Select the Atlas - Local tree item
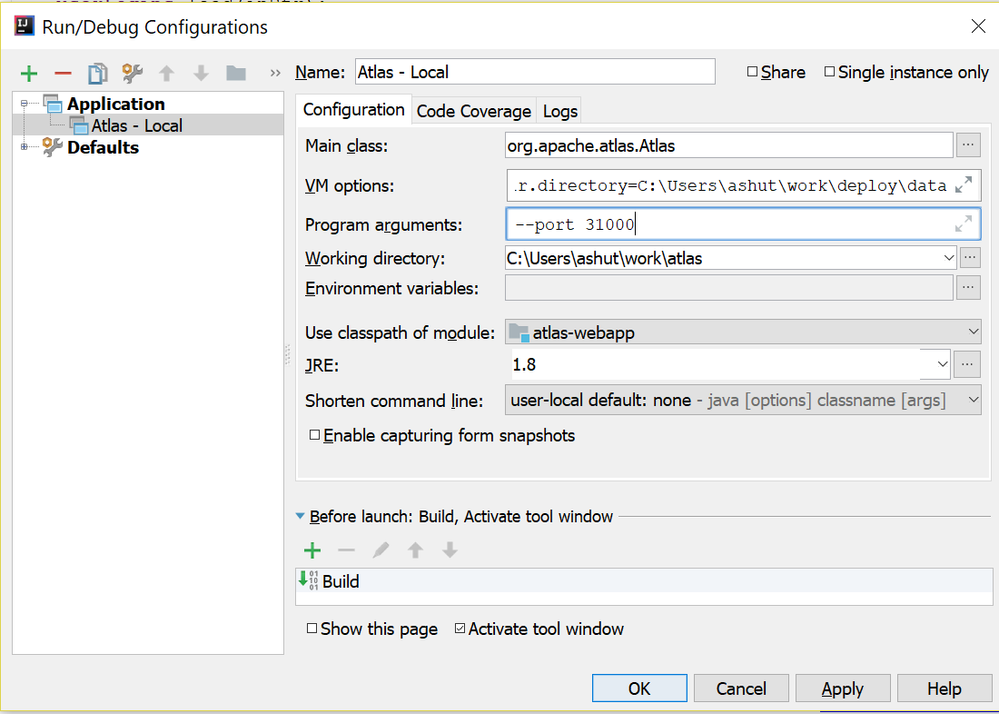Image resolution: width=999 pixels, height=714 pixels. [x=136, y=126]
